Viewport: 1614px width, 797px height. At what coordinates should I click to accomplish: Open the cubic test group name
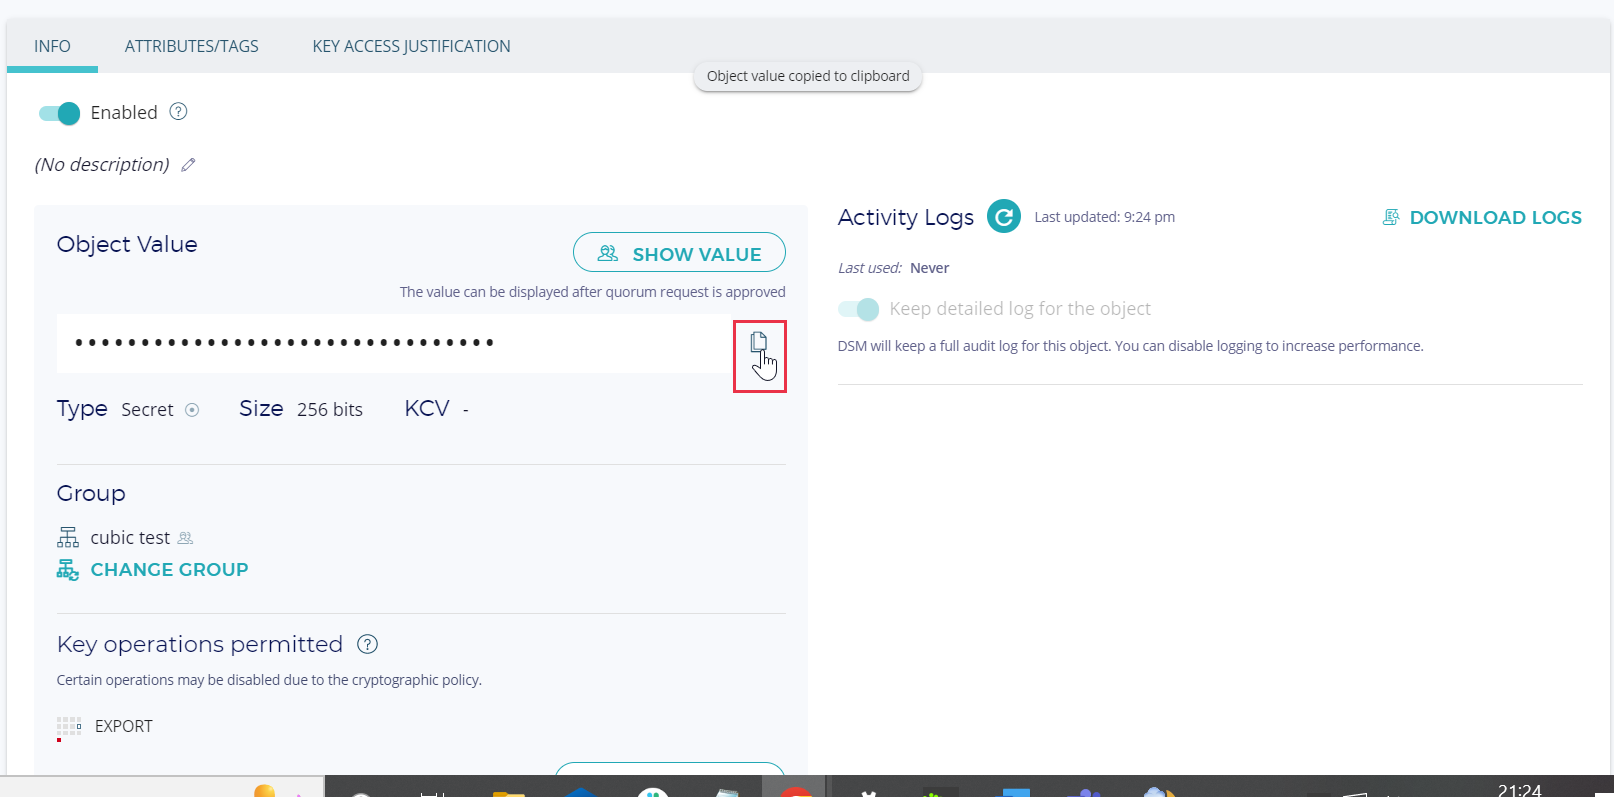click(x=130, y=538)
